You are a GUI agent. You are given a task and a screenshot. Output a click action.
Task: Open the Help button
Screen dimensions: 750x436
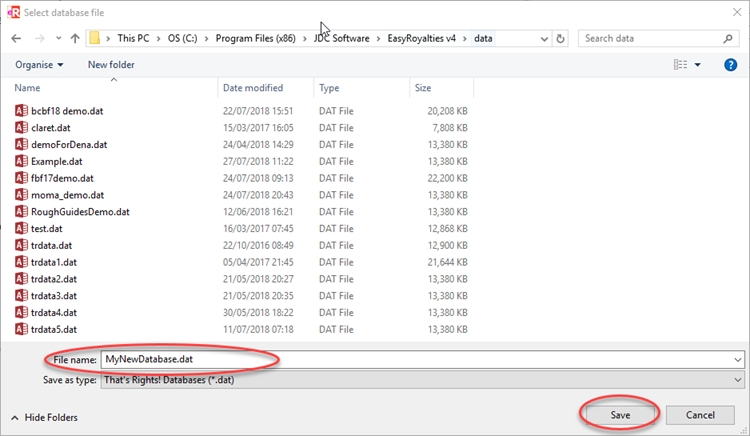(730, 65)
